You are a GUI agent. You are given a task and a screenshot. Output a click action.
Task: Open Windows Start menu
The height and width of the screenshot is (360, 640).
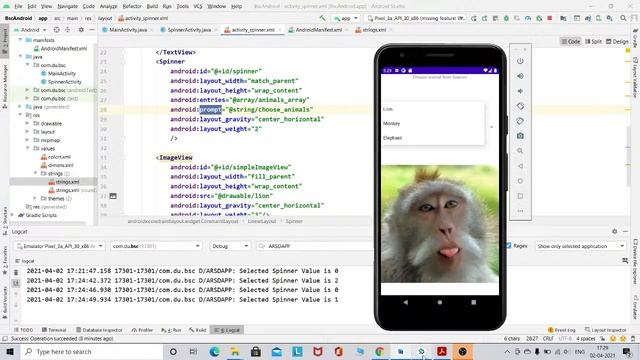(10, 351)
